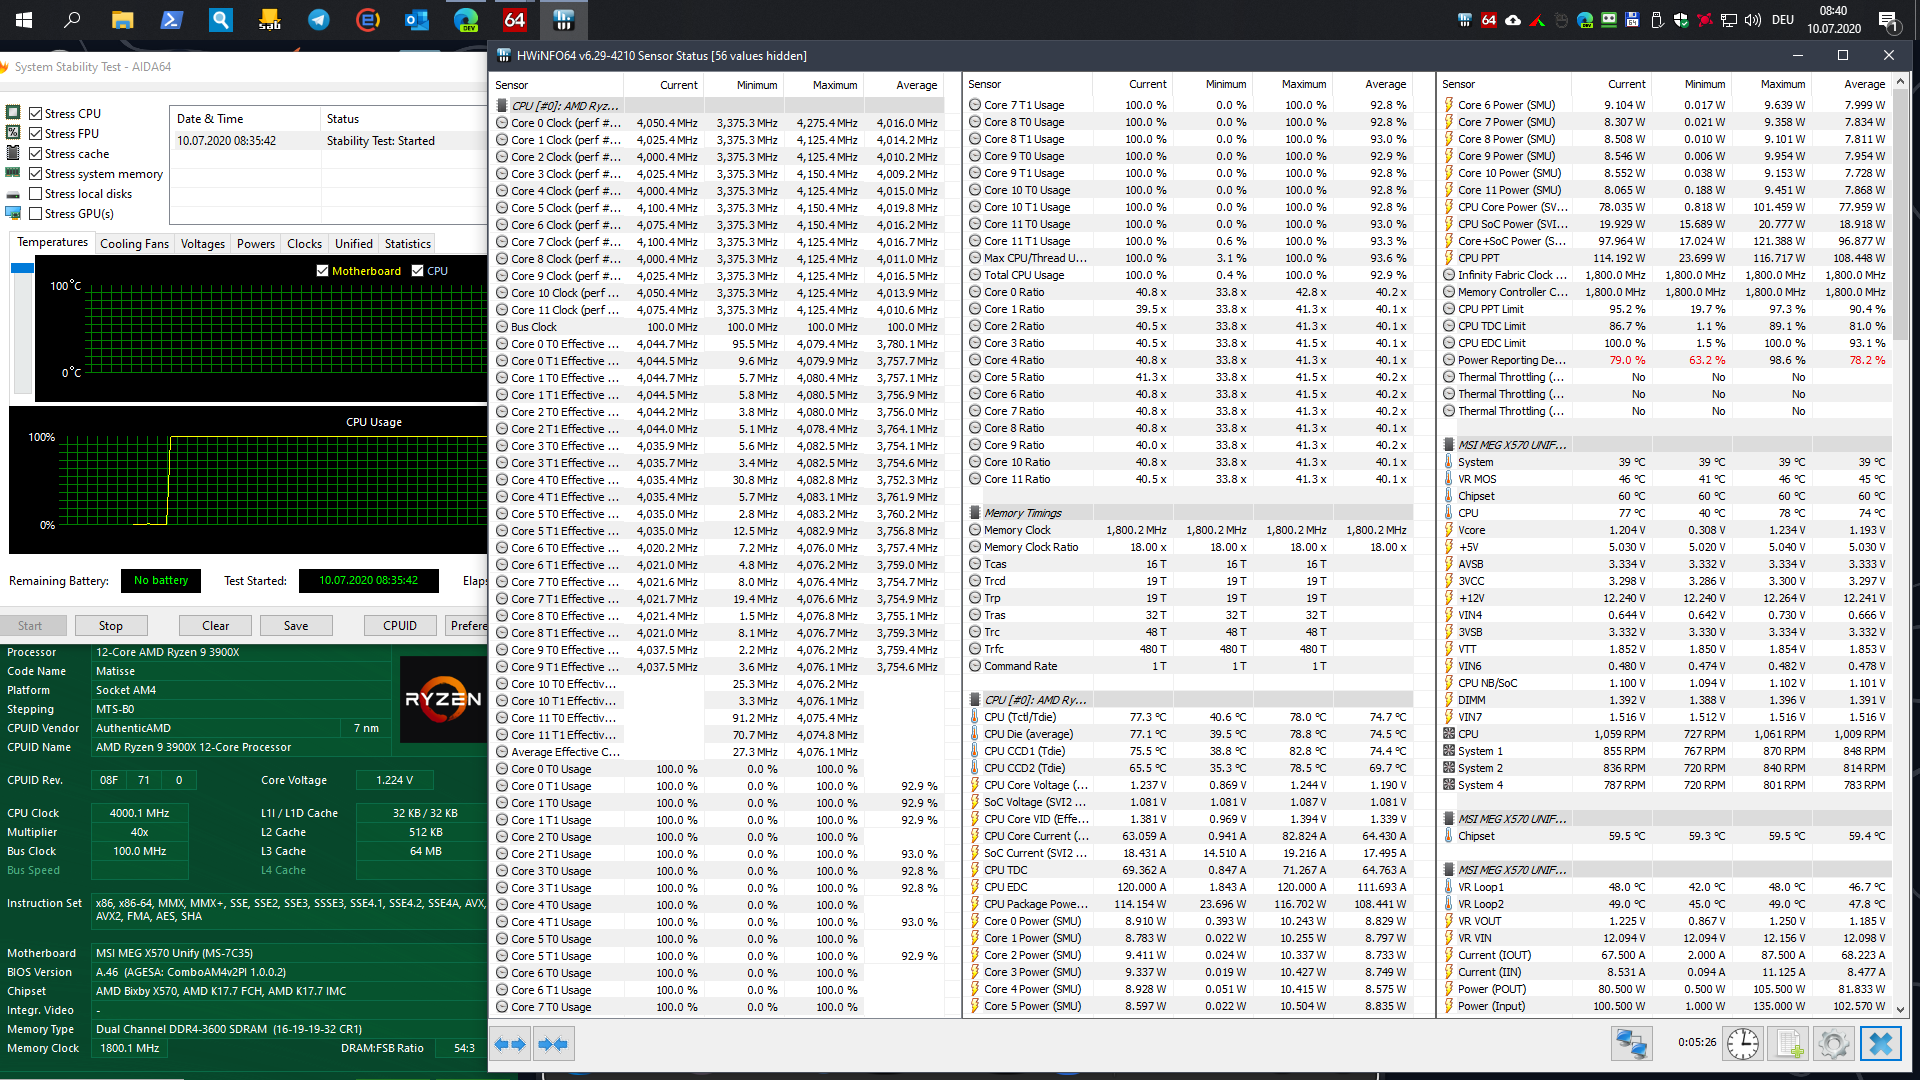Click the blue temperature graph slider on the left
The image size is (1920, 1080).
click(x=22, y=268)
